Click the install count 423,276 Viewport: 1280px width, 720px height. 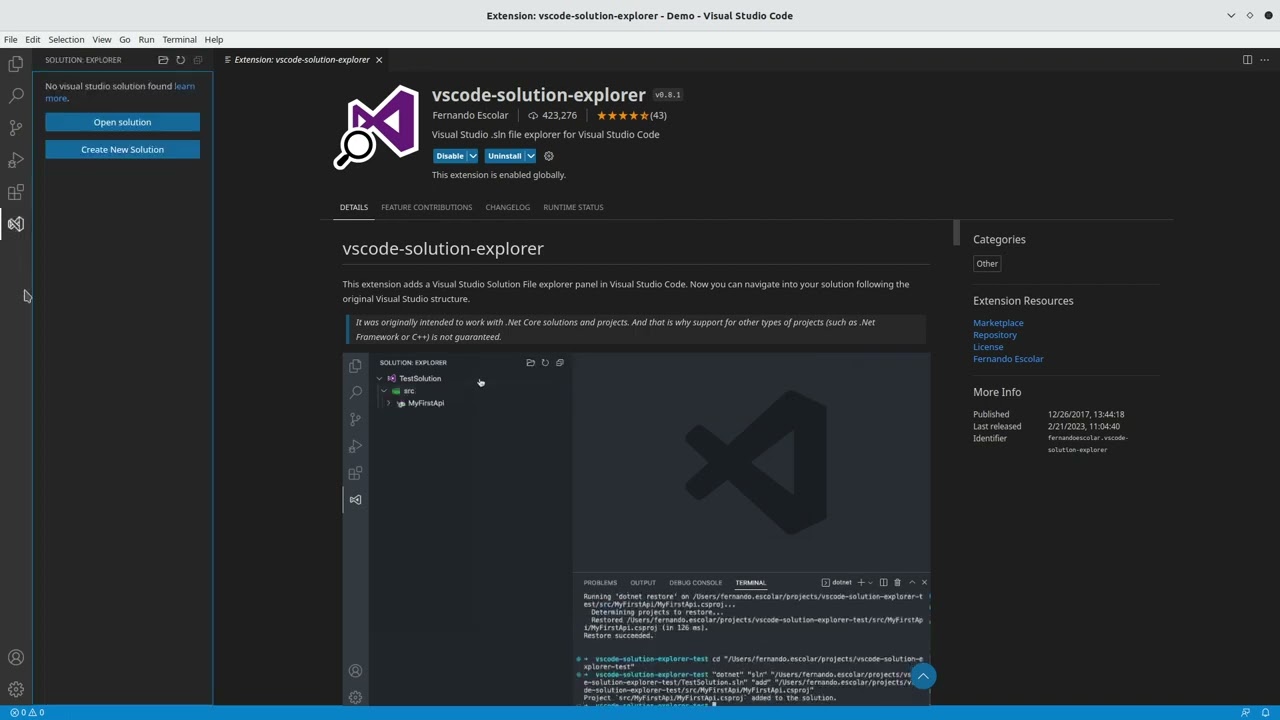[552, 115]
